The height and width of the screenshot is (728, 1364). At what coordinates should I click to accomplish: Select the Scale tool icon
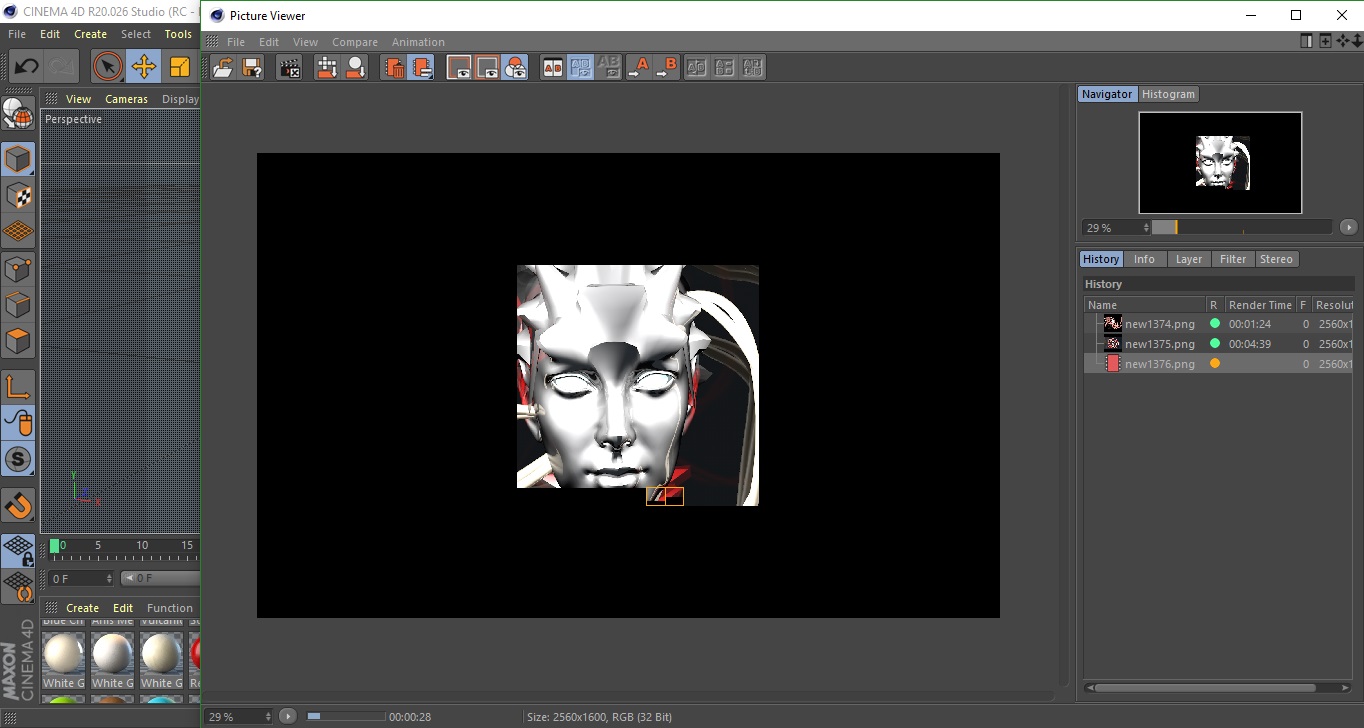[180, 67]
